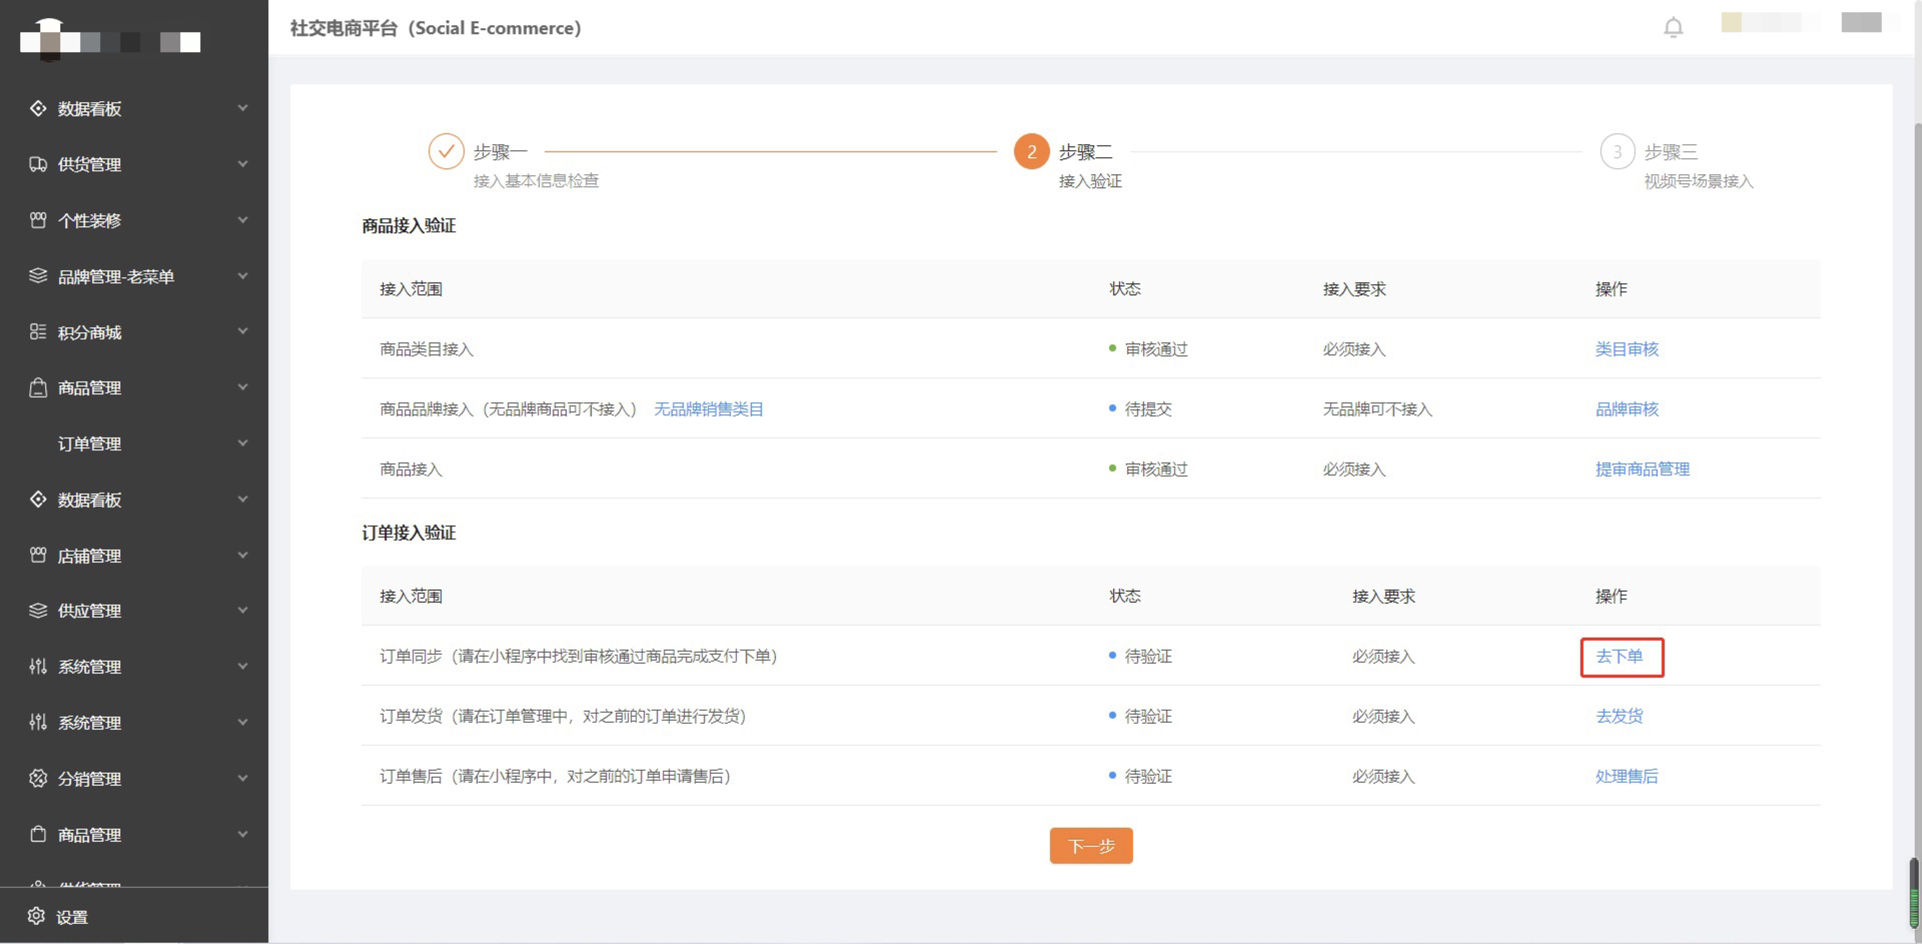The image size is (1922, 944).
Task: Click the platform logo in sidebar
Action: (x=110, y=39)
